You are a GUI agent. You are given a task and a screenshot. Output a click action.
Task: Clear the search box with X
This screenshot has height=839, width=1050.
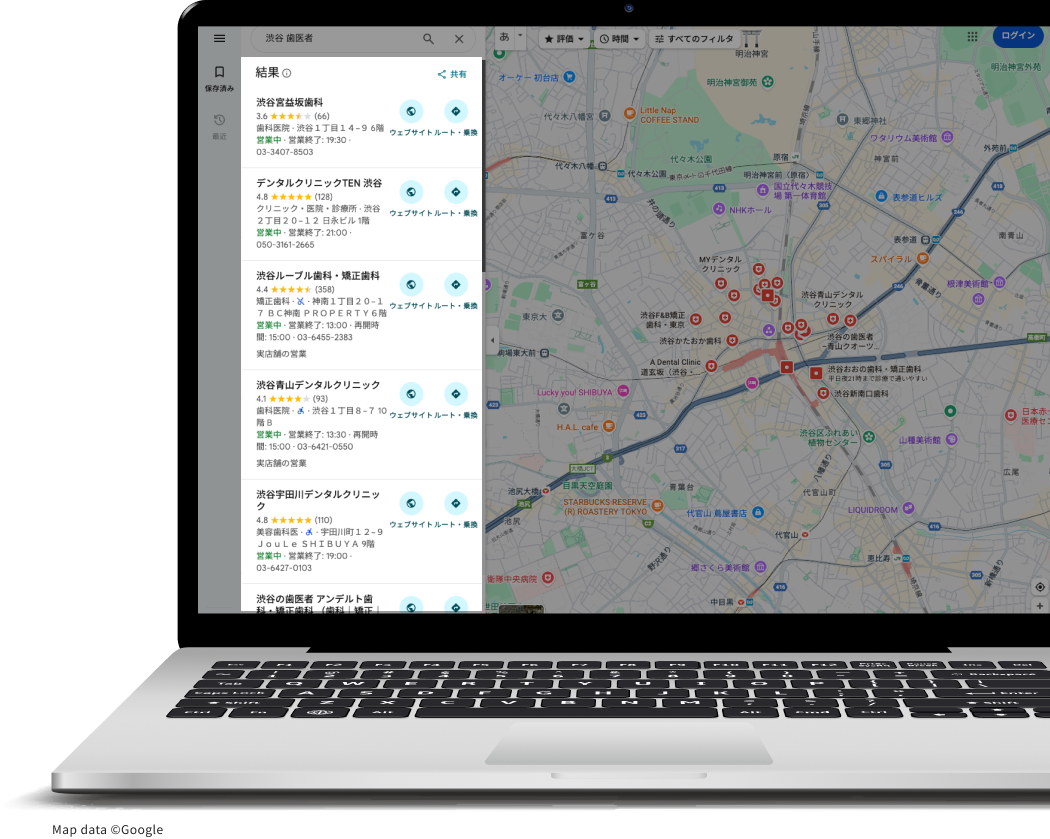pos(459,39)
